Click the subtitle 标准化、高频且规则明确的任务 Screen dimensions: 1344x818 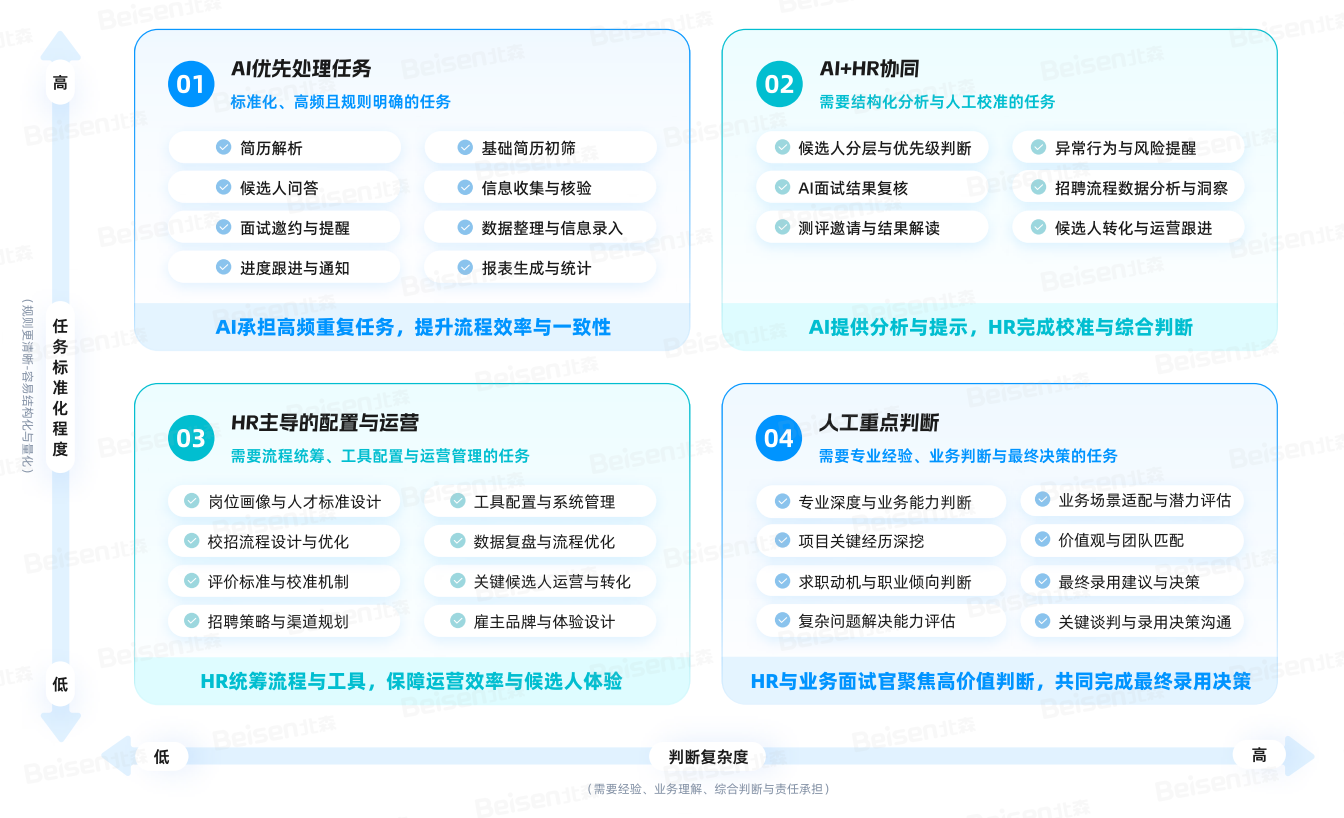(341, 101)
